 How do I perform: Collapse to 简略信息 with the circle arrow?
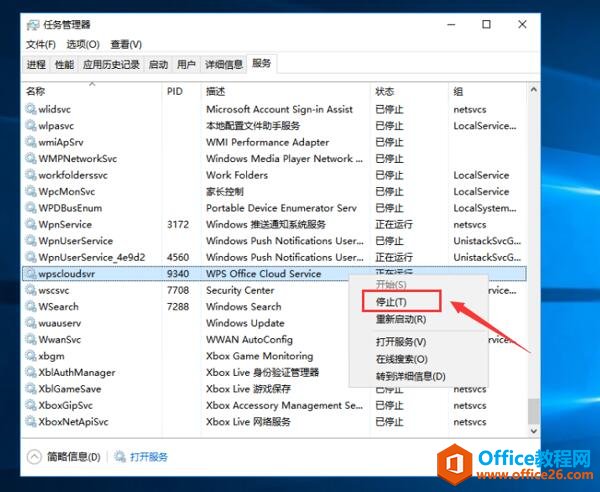click(x=34, y=456)
